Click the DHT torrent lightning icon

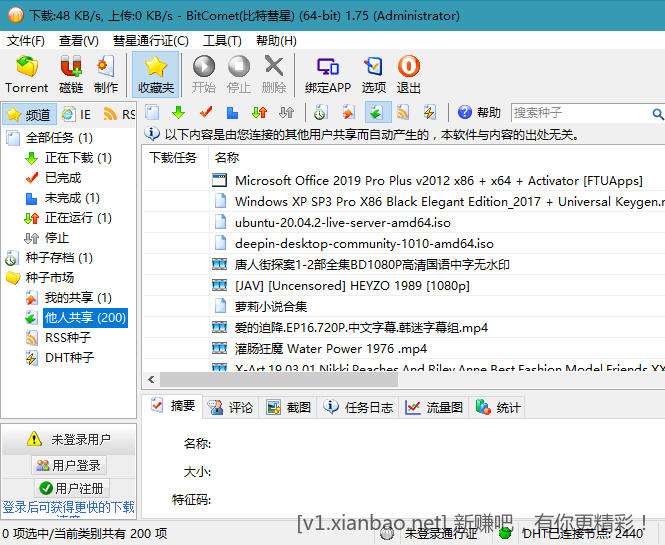click(x=430, y=113)
